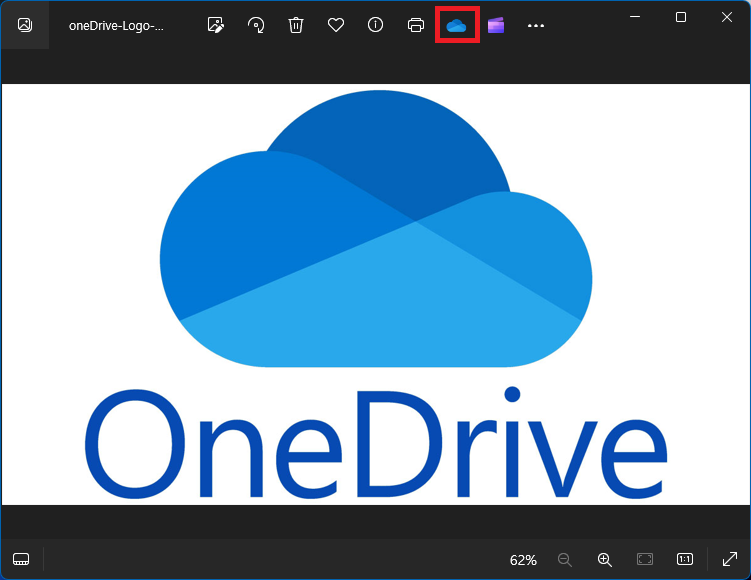This screenshot has width=751, height=580.
Task: Zoom in with the plus magnifier
Action: [x=604, y=559]
